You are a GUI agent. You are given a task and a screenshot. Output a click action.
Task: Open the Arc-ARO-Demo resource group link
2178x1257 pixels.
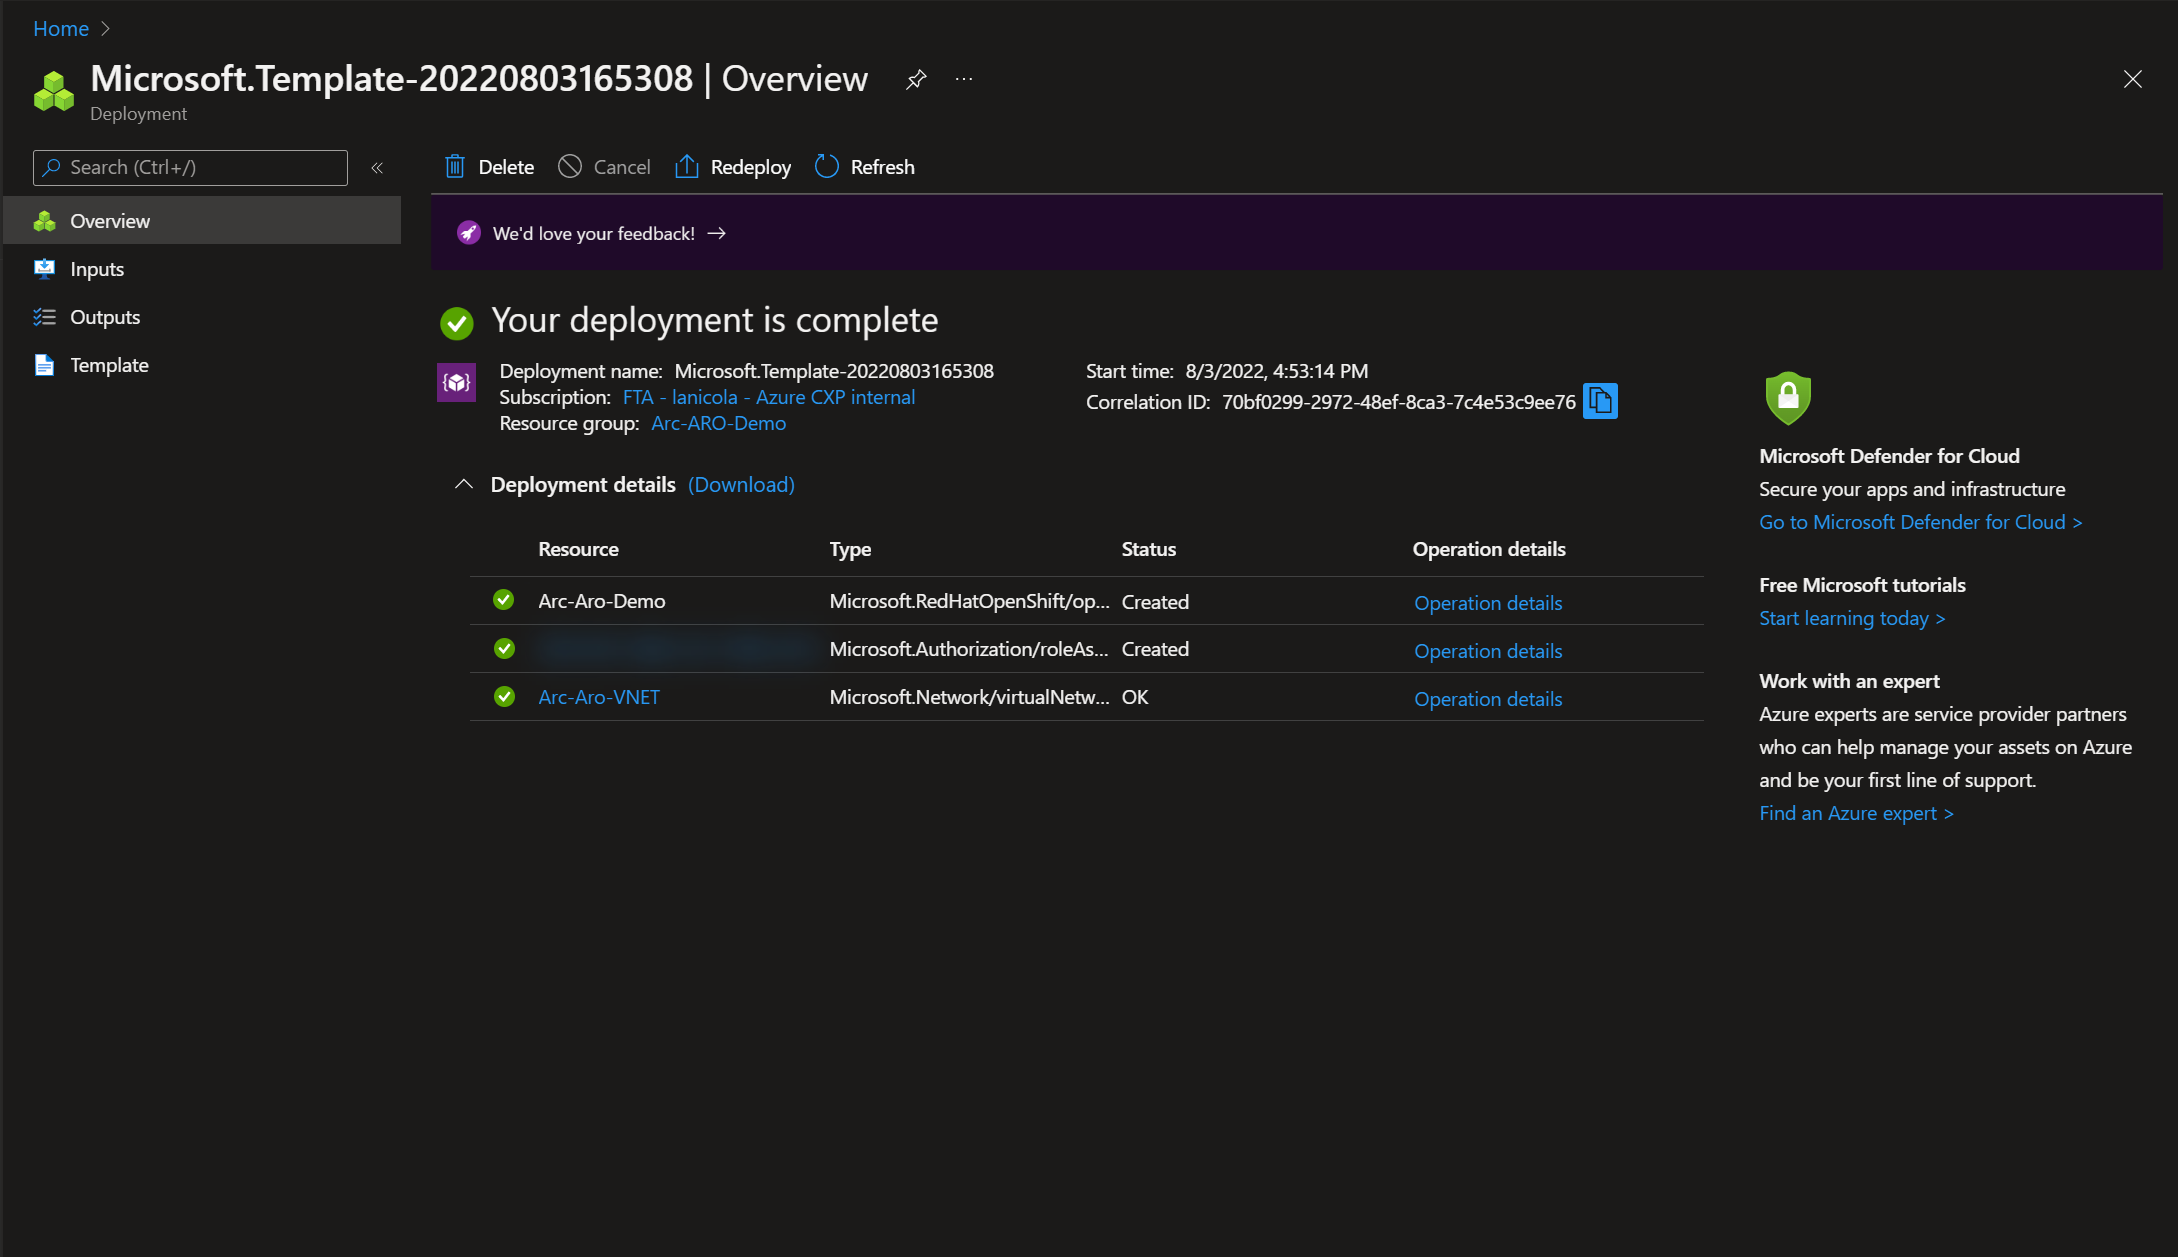click(x=718, y=423)
